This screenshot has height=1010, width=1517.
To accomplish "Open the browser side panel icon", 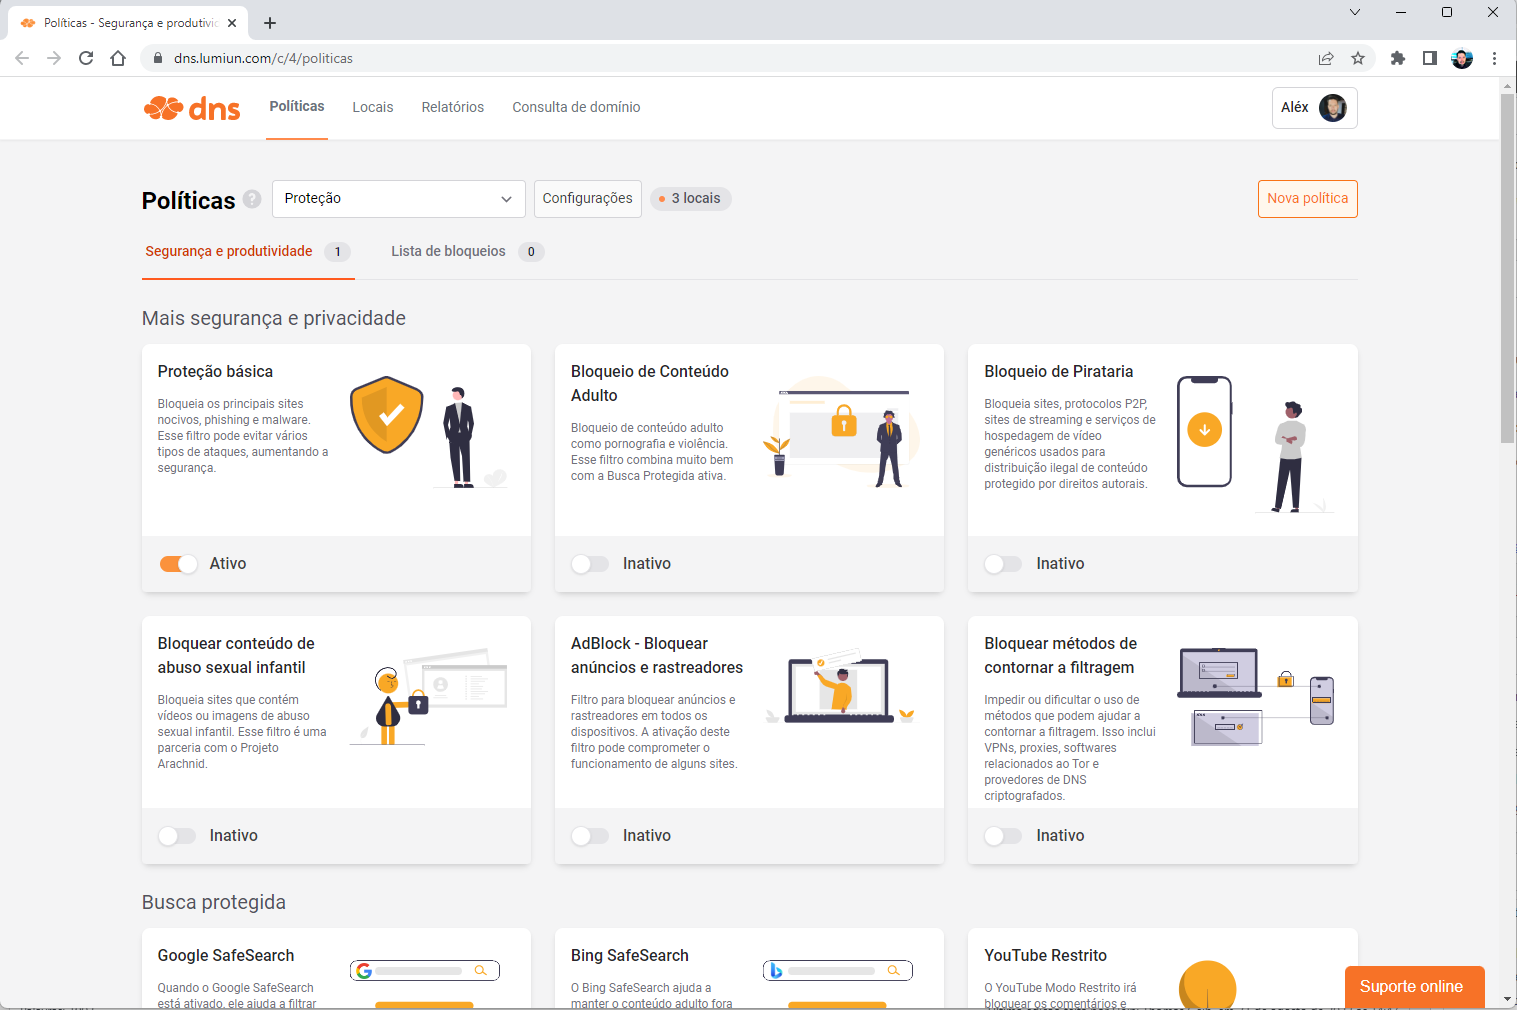I will point(1430,58).
